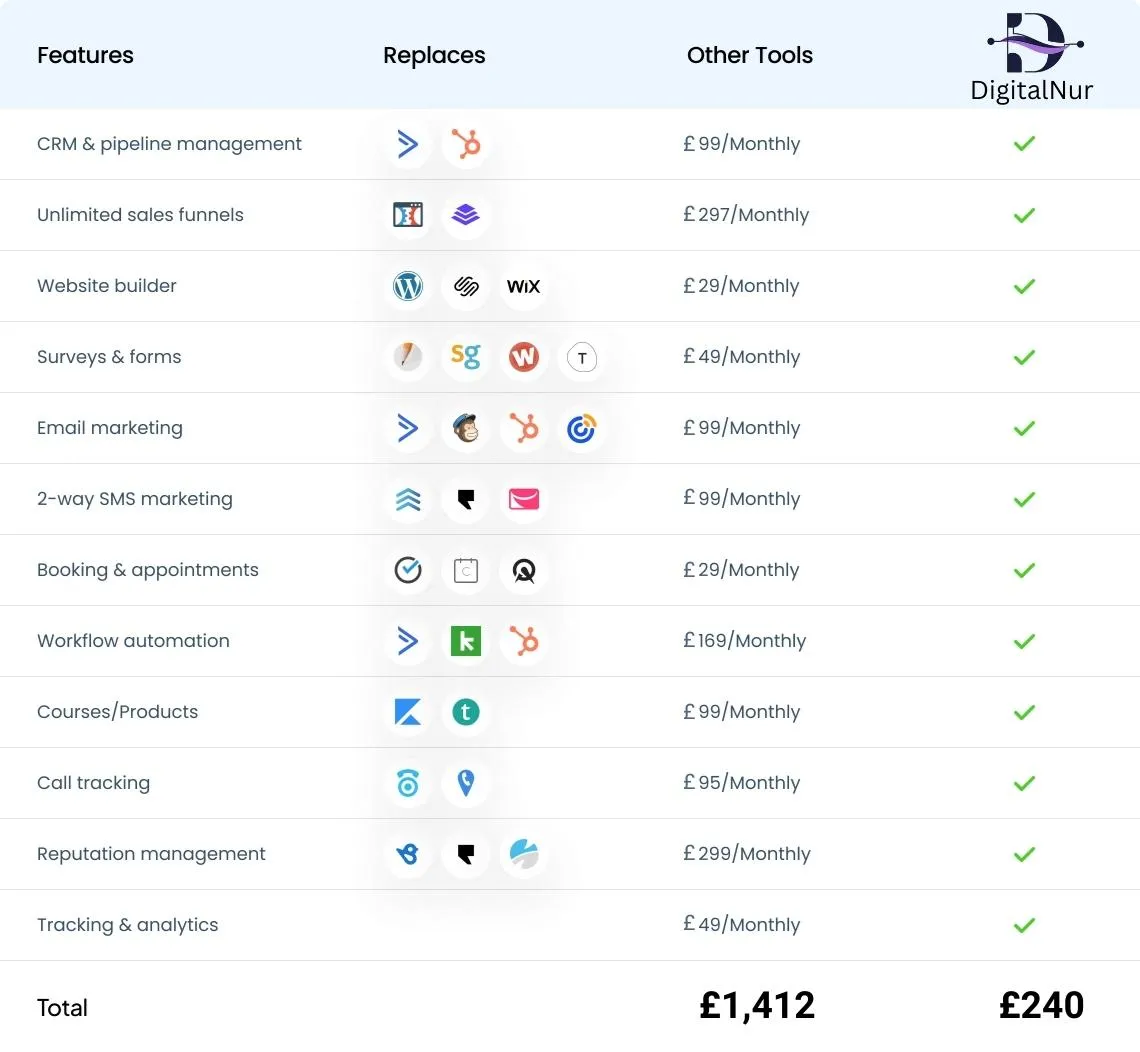Viewport: 1140px width, 1052px height.
Task: Click the ClickFunnels icon in sales funnels row
Action: tap(408, 215)
